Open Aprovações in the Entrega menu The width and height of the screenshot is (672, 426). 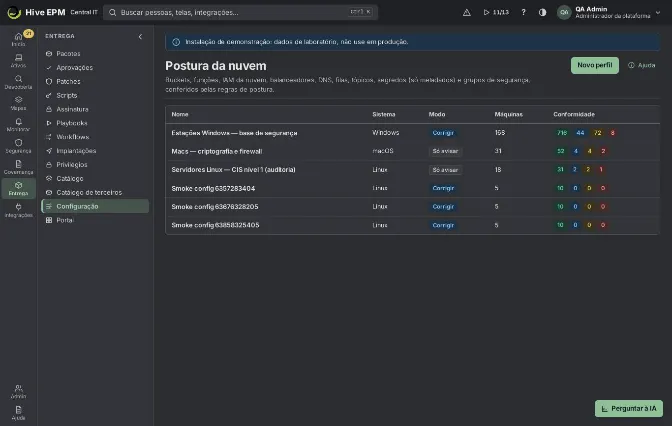[x=95, y=68]
